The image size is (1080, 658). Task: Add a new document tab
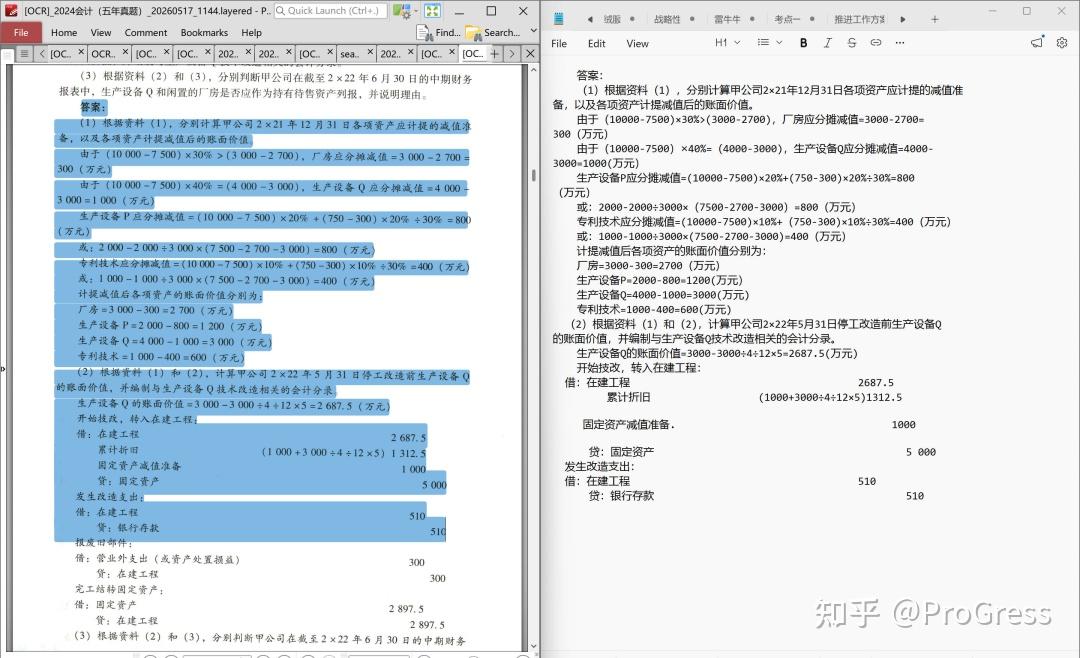click(495, 53)
